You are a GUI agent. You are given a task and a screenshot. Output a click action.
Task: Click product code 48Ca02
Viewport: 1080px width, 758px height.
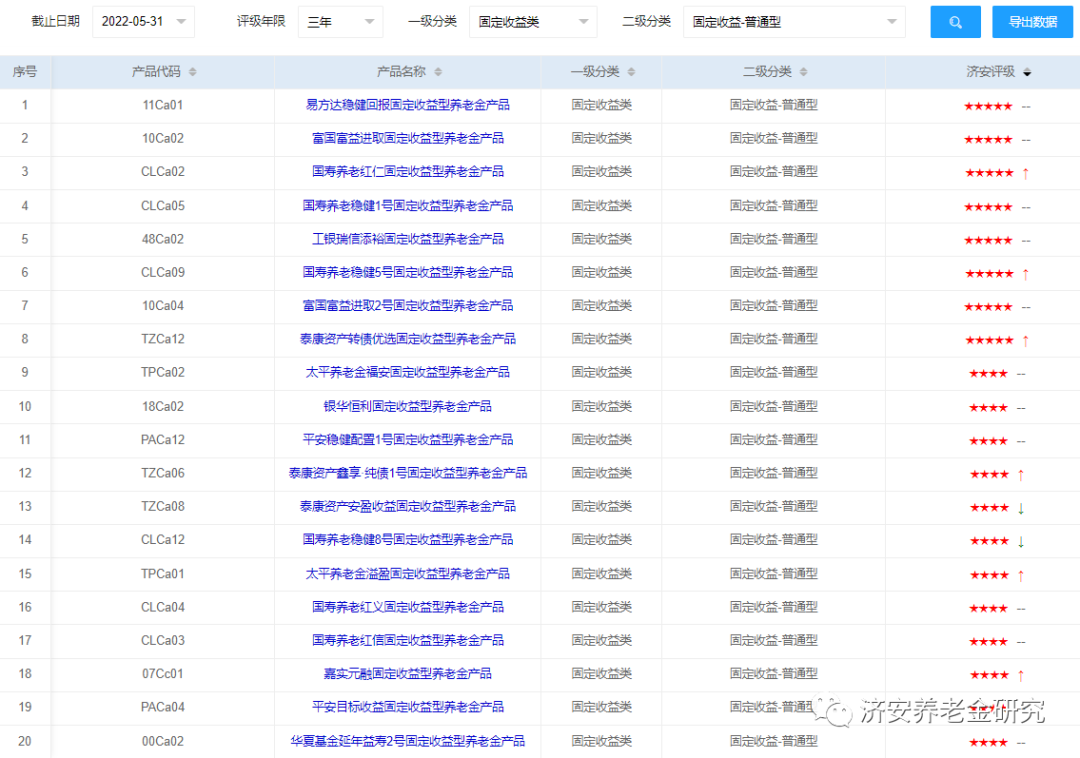[x=163, y=239]
